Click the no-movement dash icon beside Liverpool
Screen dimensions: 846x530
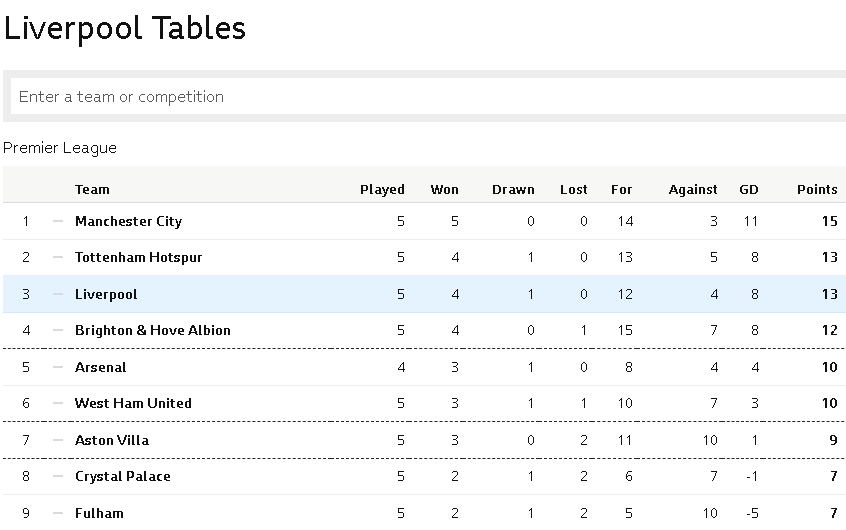(58, 294)
